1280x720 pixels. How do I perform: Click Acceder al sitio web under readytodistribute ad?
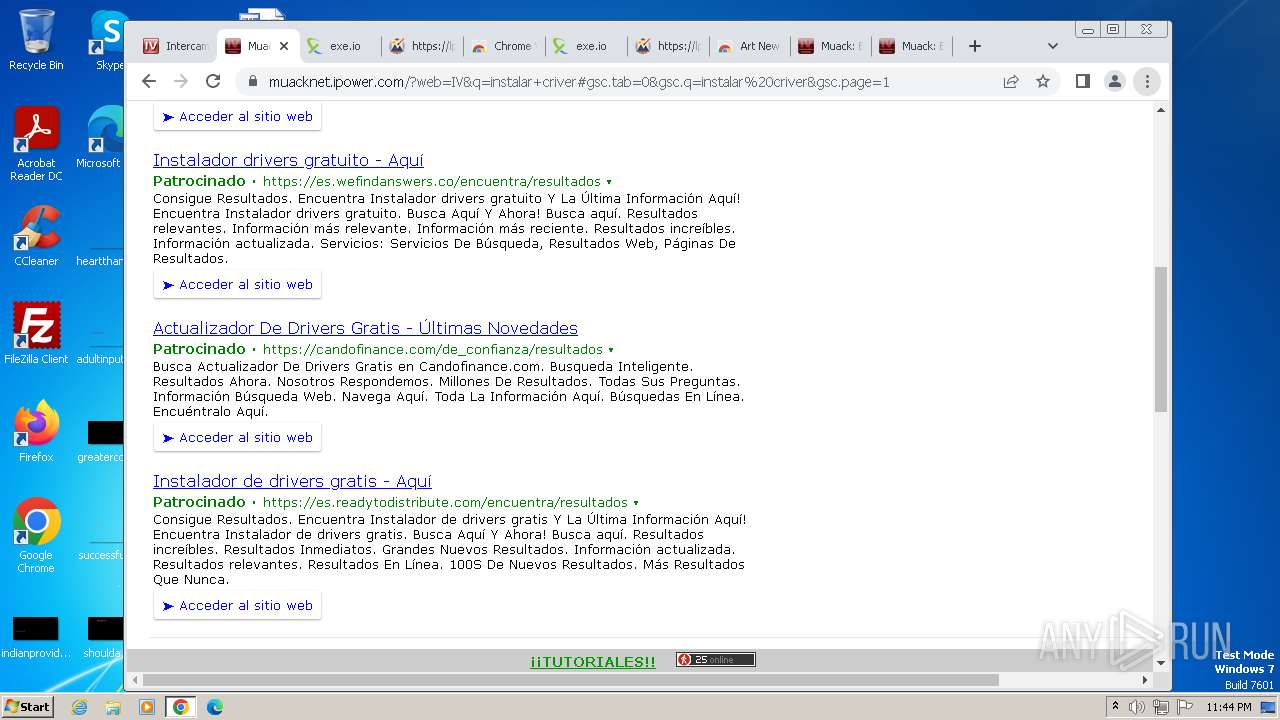click(238, 606)
